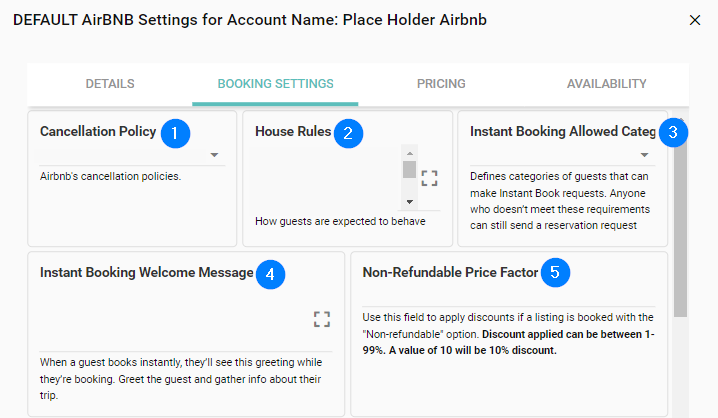
Task: Open Instant Booking Allowed Categories dropdown
Action: click(x=645, y=155)
